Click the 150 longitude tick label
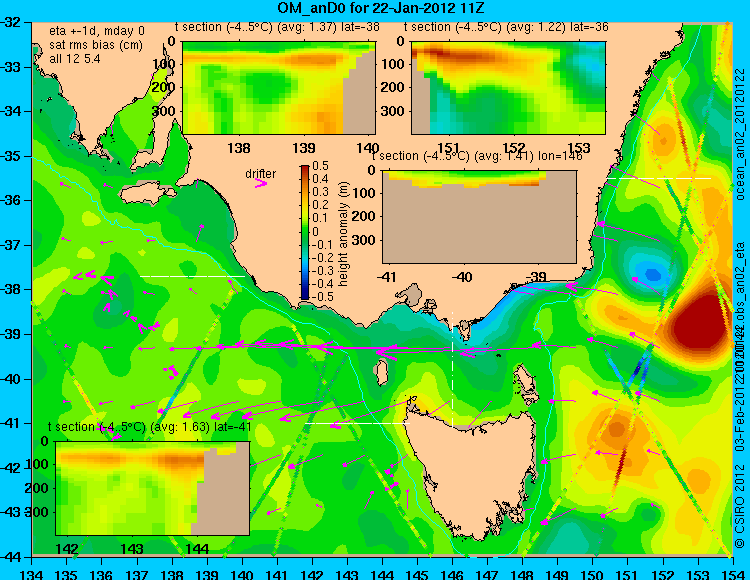Image resolution: width=750 pixels, height=580 pixels. (593, 574)
